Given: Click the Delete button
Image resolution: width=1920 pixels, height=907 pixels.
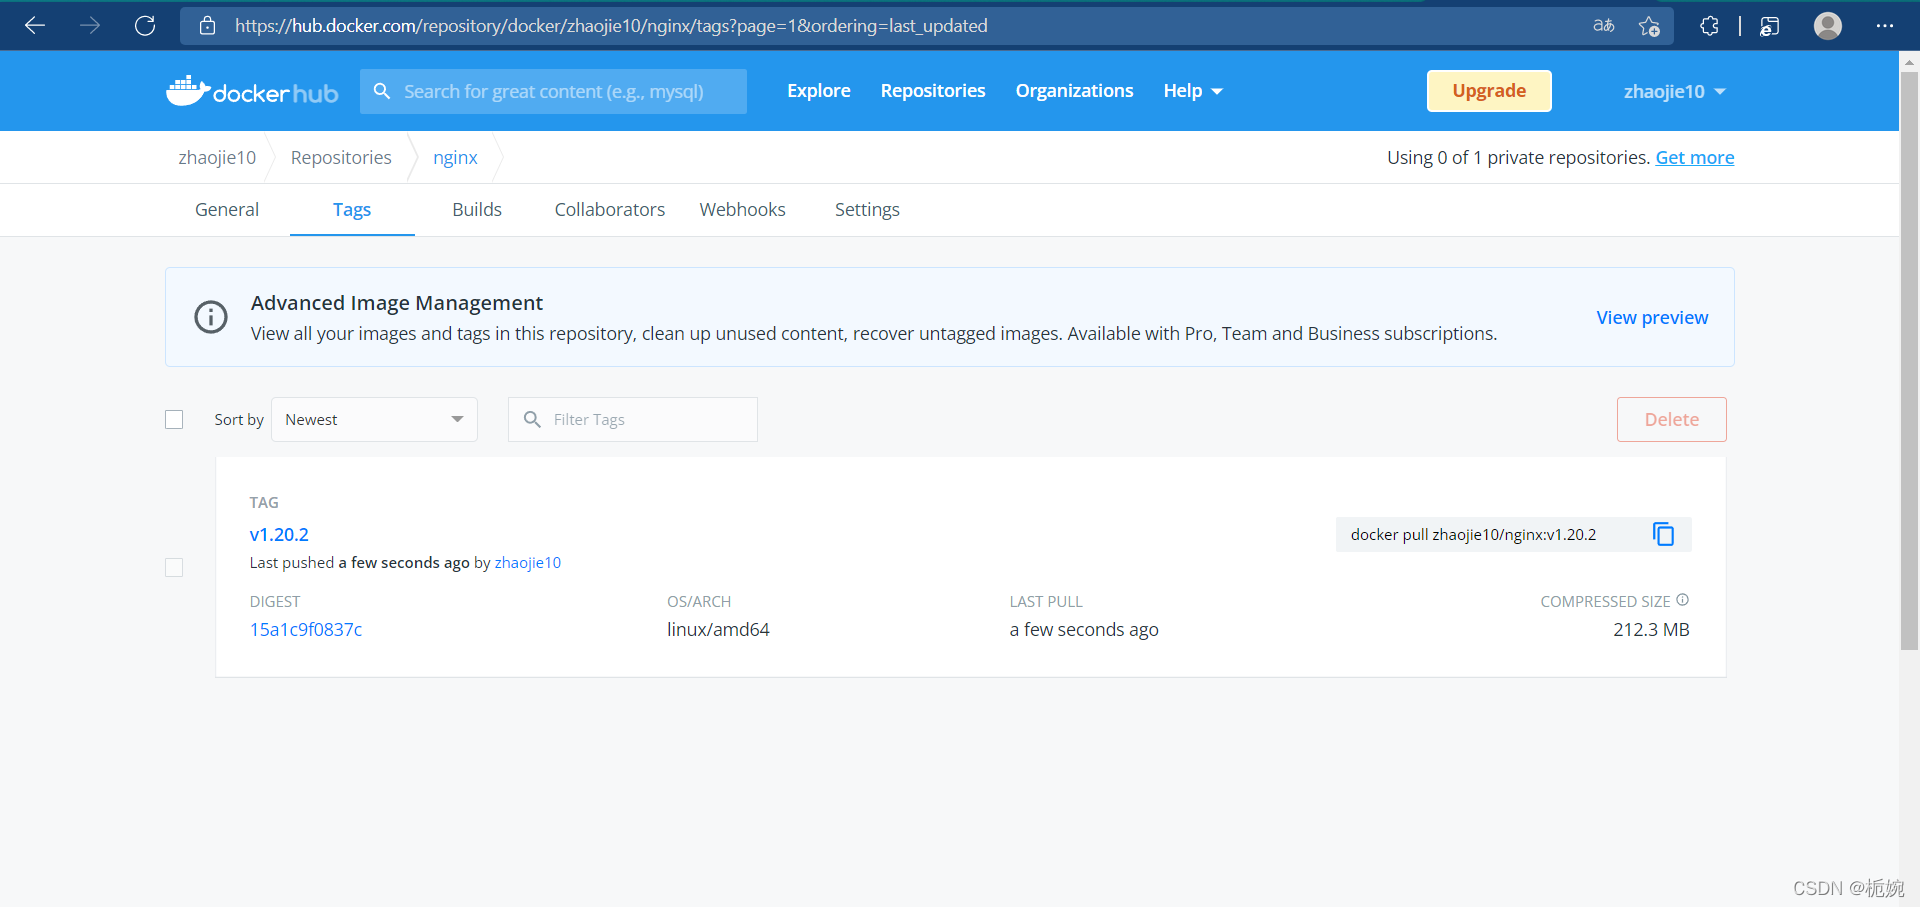Looking at the screenshot, I should [x=1672, y=419].
